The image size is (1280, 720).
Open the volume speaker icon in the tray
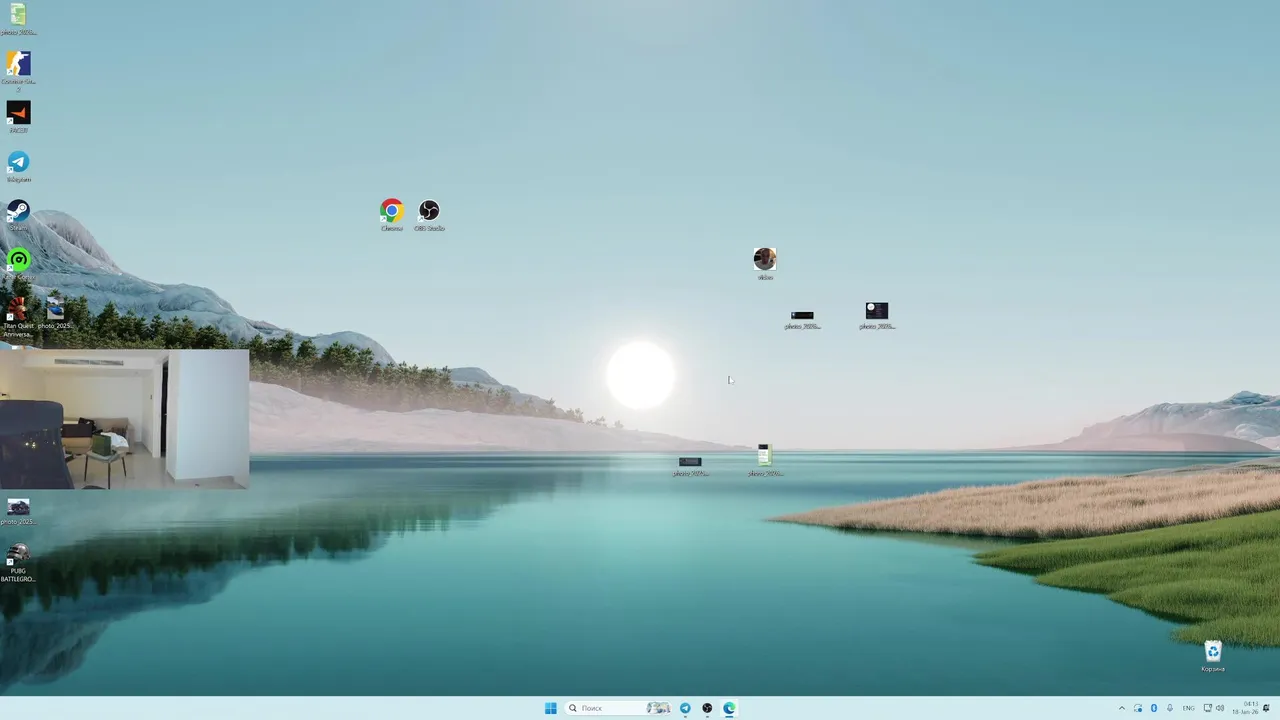tap(1220, 708)
